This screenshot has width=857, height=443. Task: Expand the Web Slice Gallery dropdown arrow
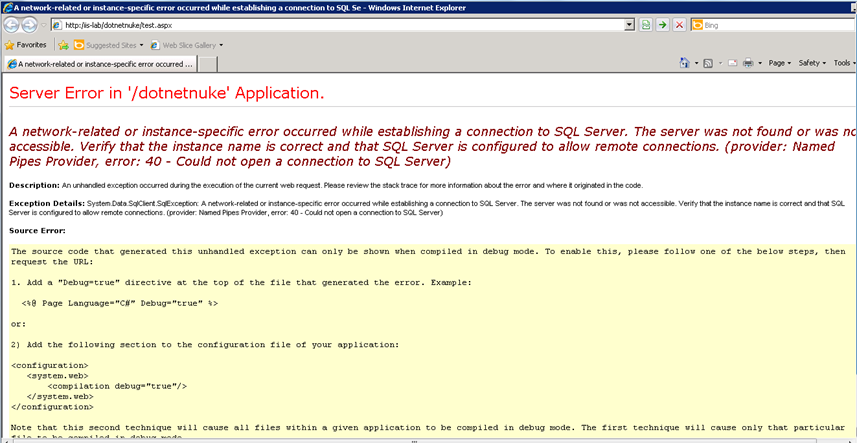[221, 45]
